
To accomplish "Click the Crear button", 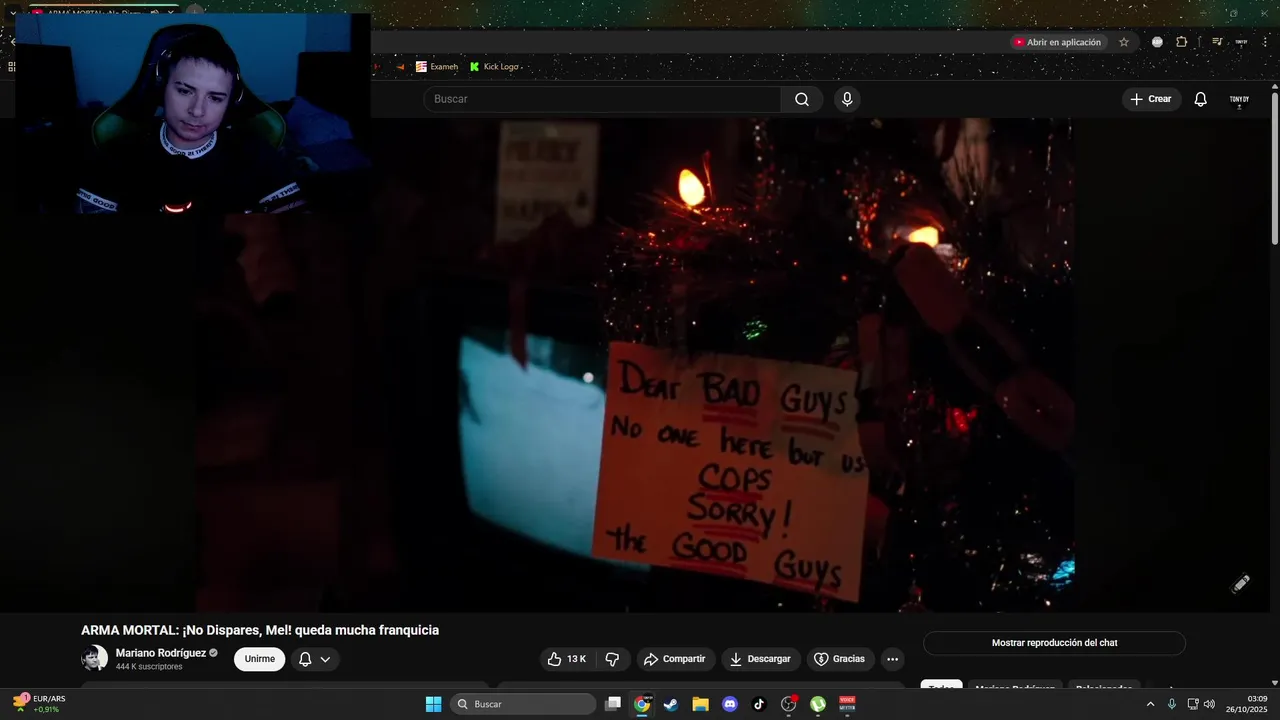I will (1150, 99).
